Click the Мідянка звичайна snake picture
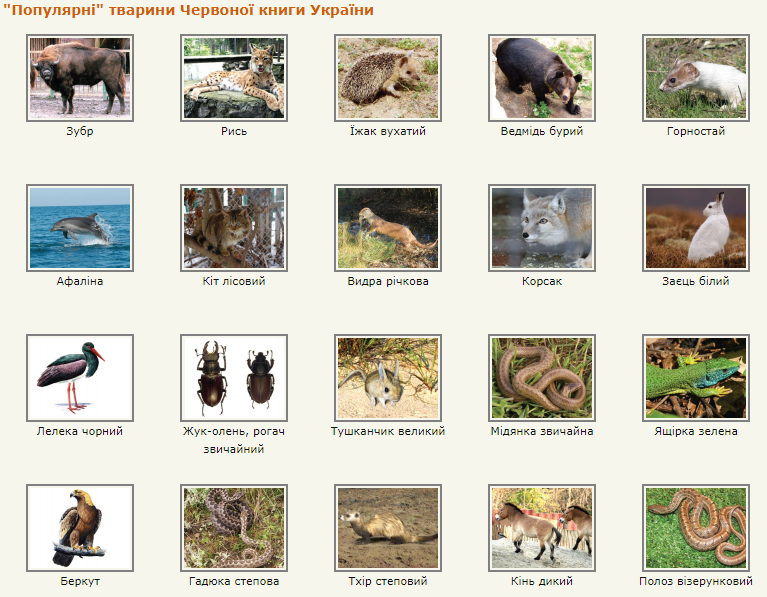The height and width of the screenshot is (597, 767). coord(542,378)
